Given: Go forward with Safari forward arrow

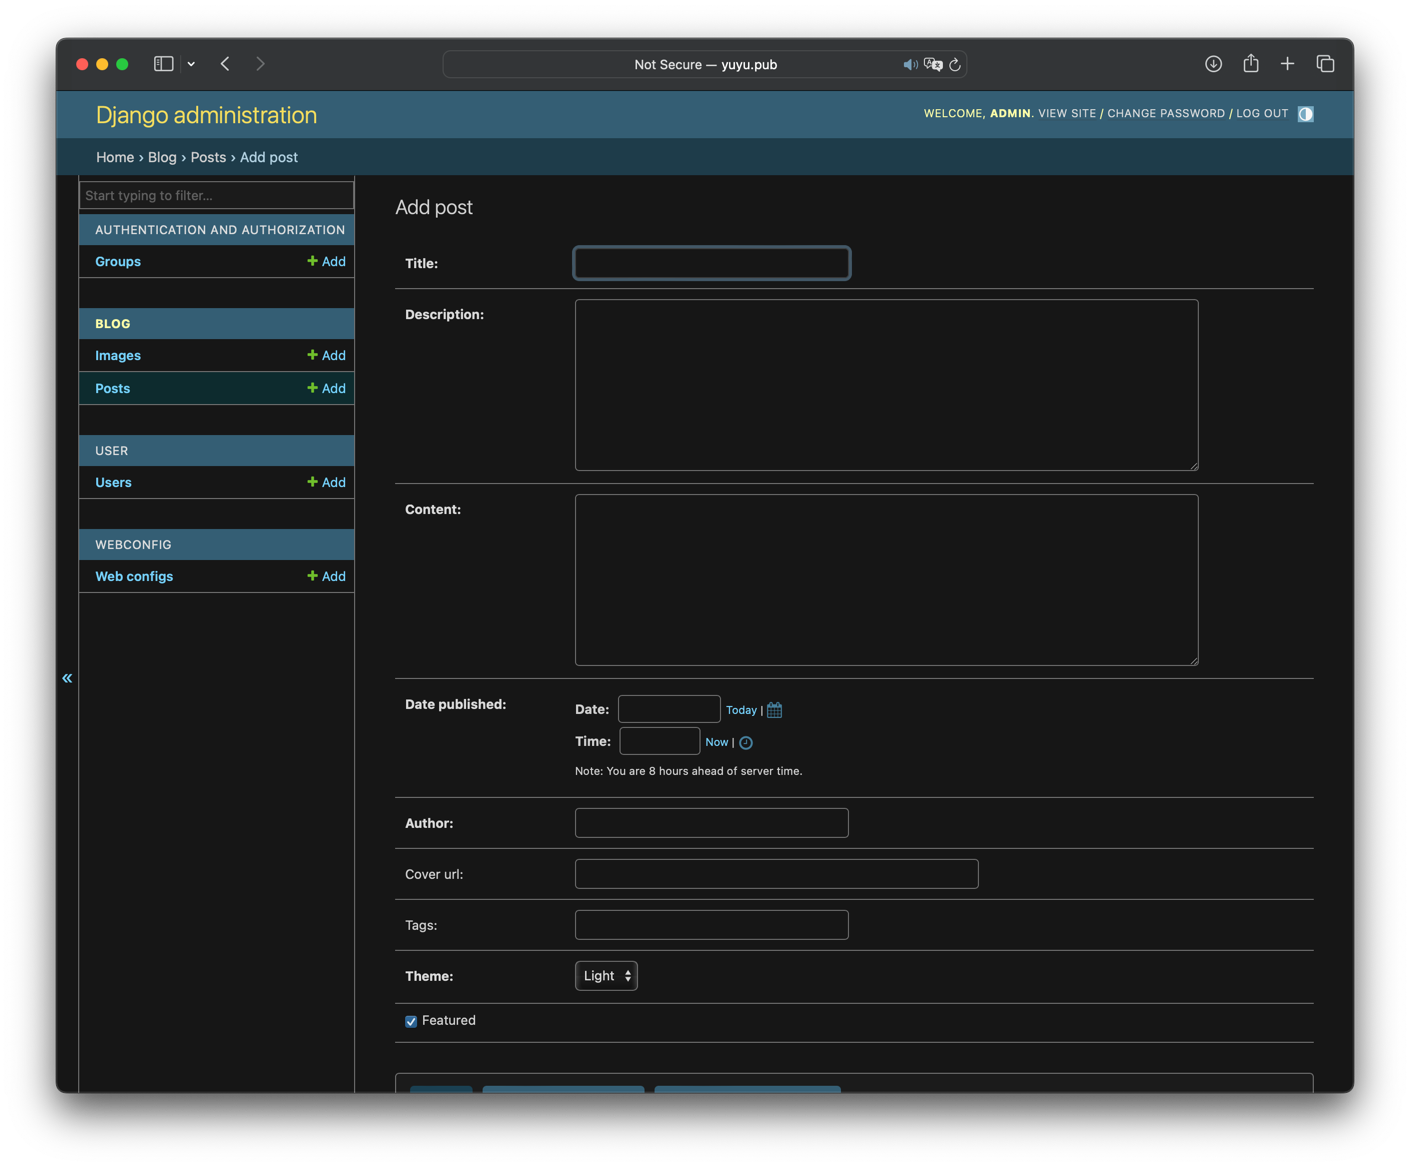Looking at the screenshot, I should pos(260,64).
